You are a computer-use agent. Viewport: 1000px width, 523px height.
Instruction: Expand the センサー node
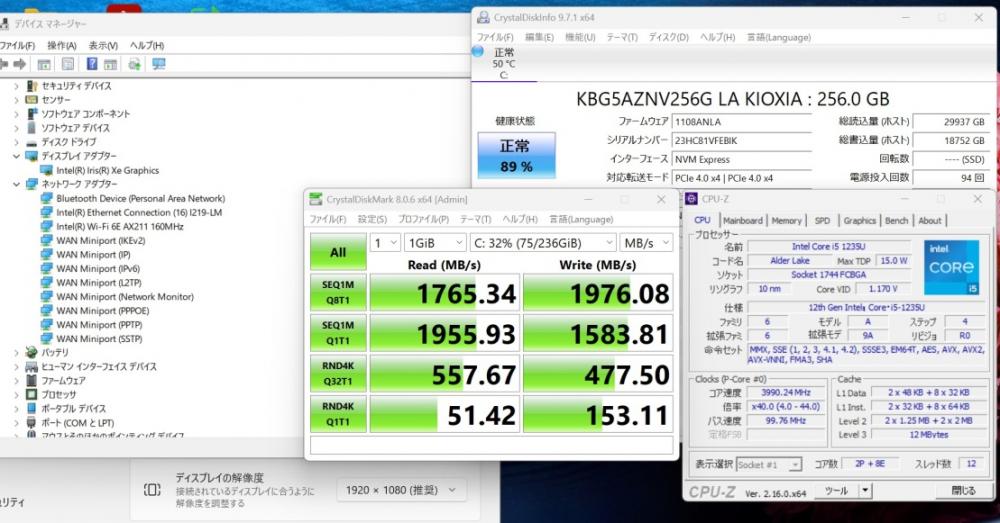click(x=16, y=99)
